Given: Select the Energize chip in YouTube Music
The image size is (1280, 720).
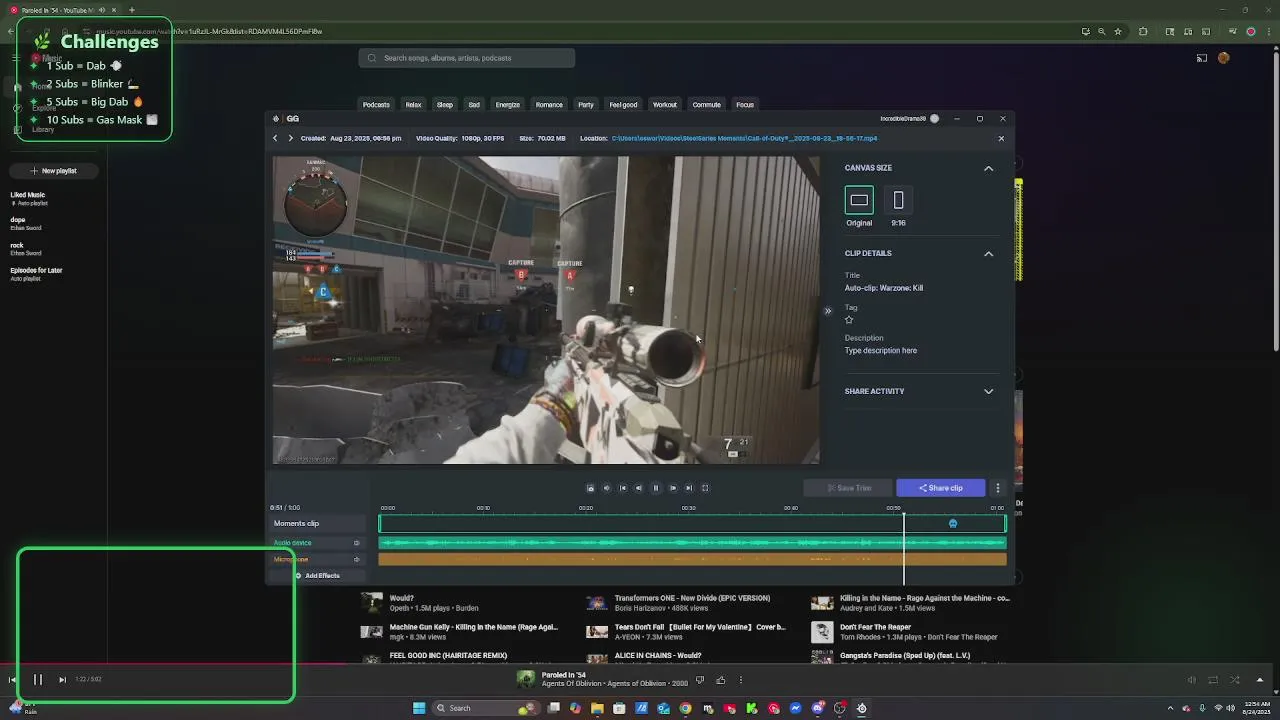Looking at the screenshot, I should pos(507,104).
